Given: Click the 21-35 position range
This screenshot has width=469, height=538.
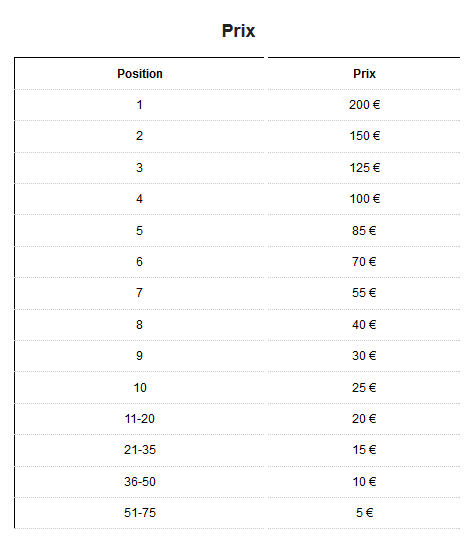Looking at the screenshot, I should (x=140, y=450).
